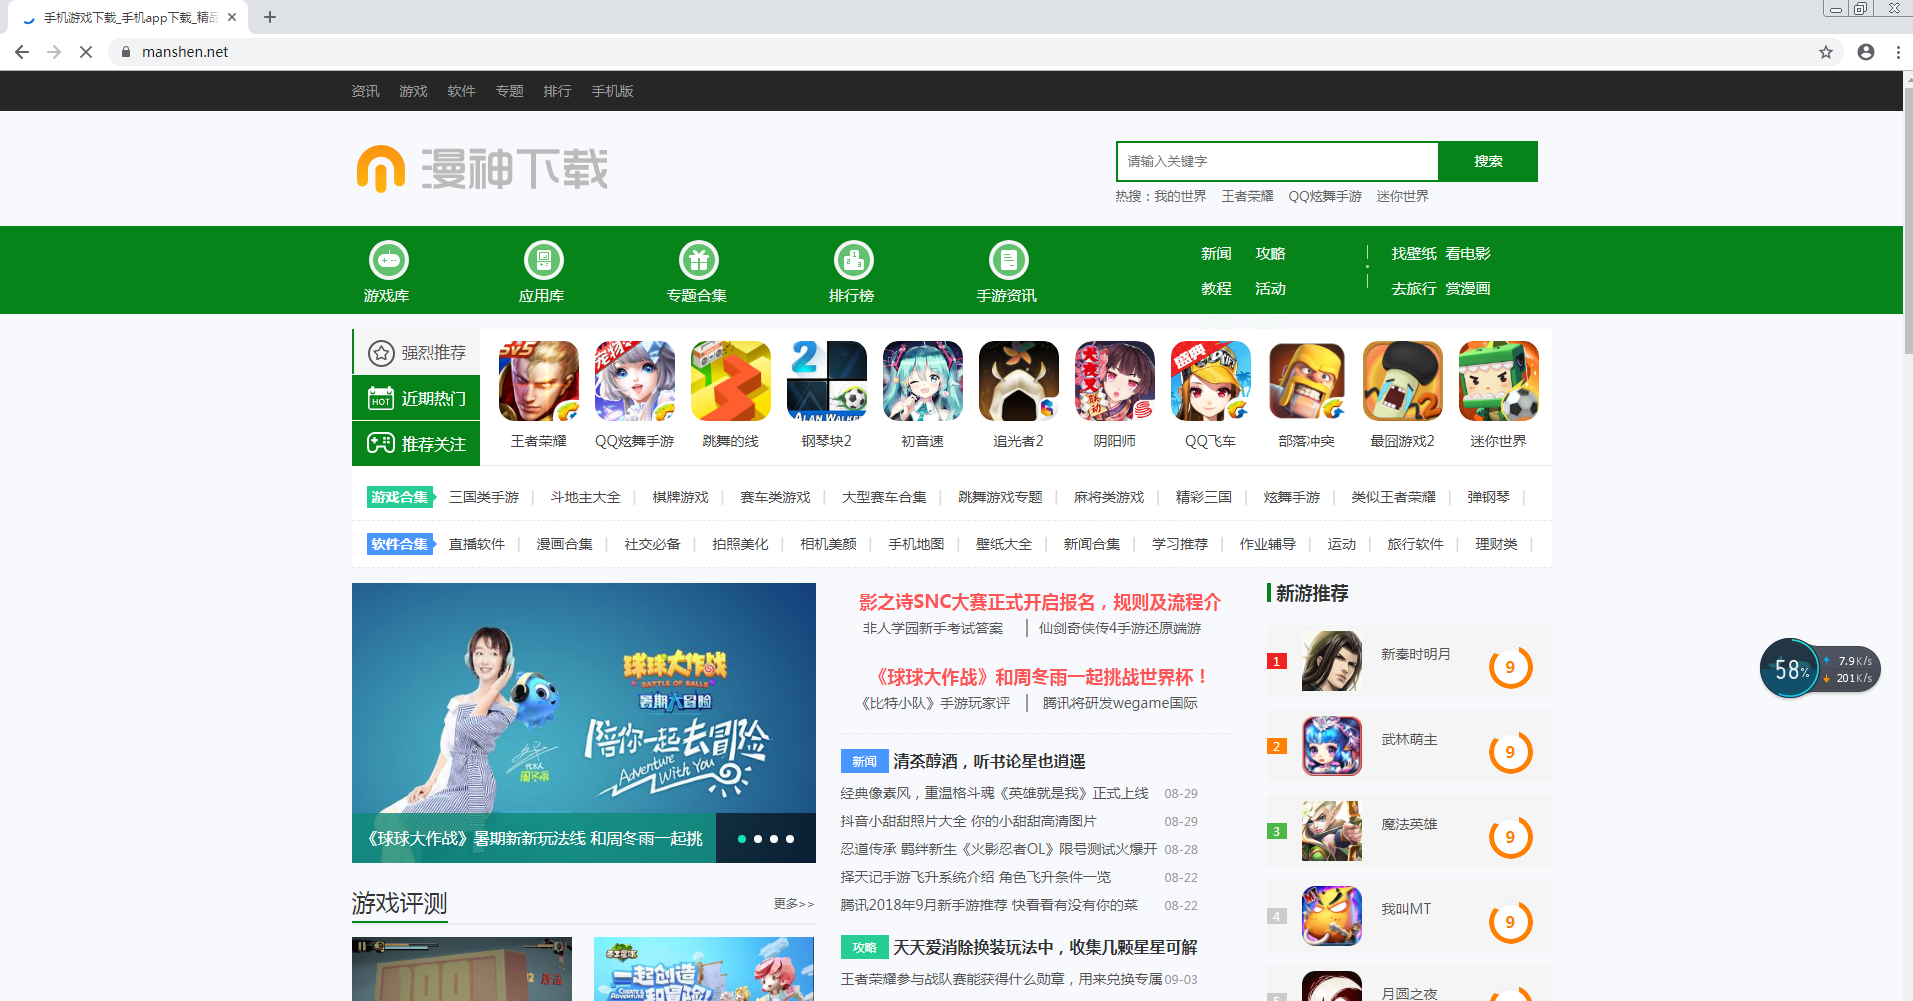Bookmark this page with the star icon
The height and width of the screenshot is (1001, 1913).
coord(1826,52)
